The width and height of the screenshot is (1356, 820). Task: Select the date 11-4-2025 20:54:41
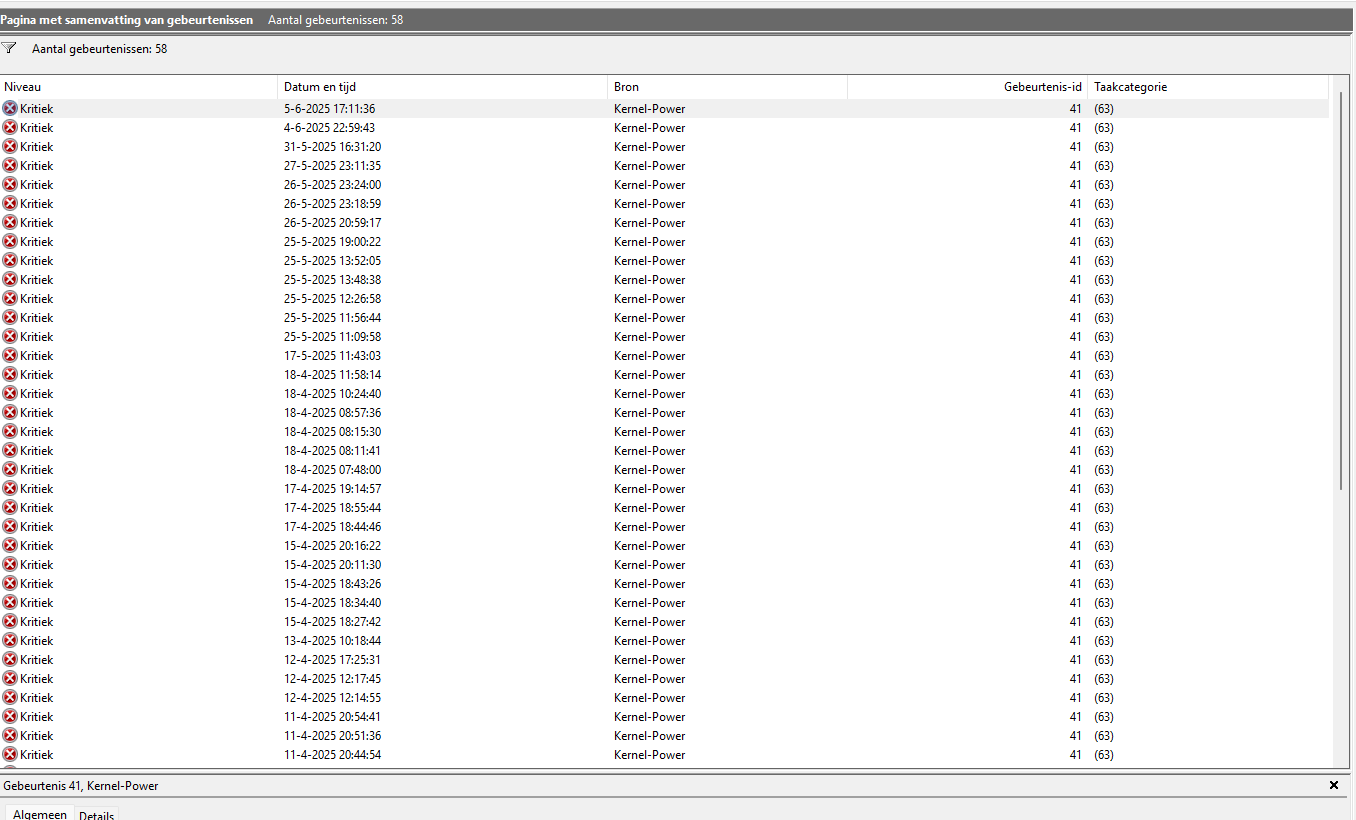click(332, 717)
